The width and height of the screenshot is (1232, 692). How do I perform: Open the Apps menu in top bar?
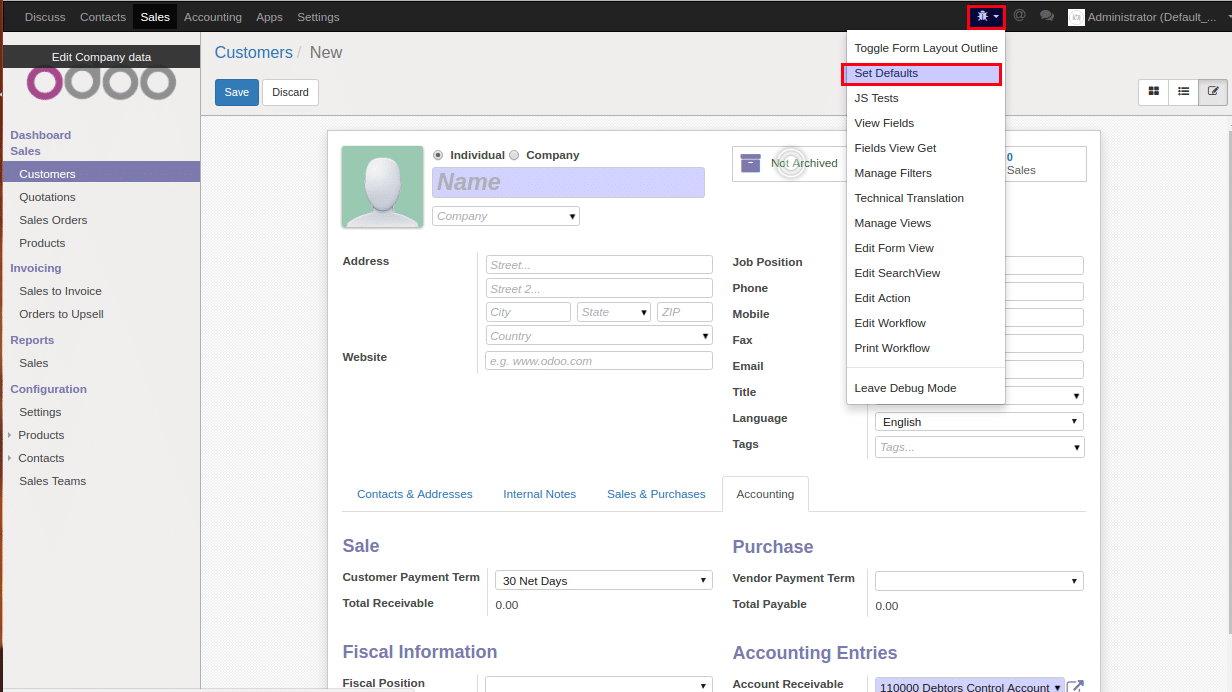click(x=269, y=17)
